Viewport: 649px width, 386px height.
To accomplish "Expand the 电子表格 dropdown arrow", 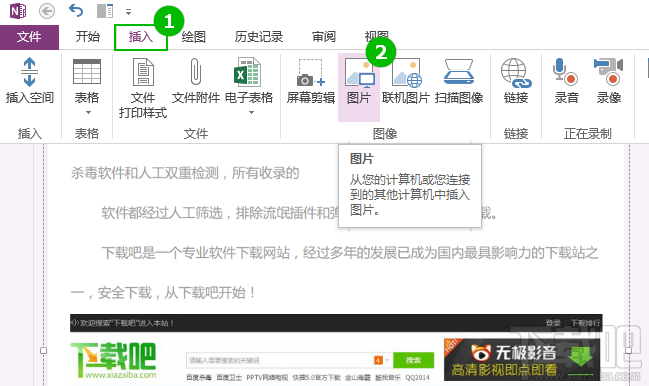I will 251,113.
